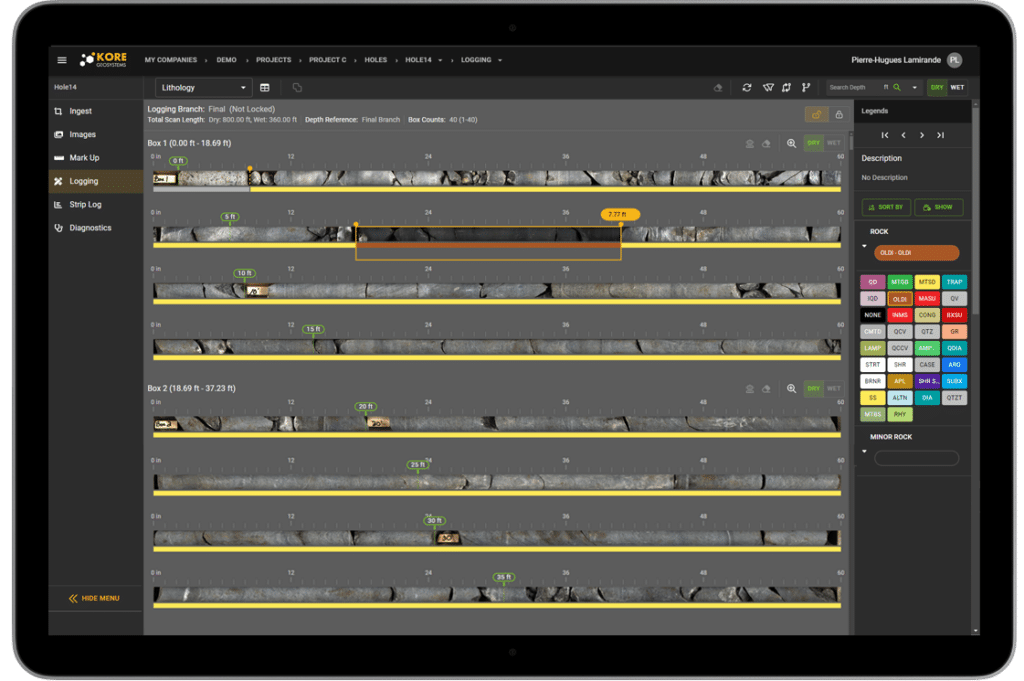Open the Lithology dropdown

(x=203, y=87)
